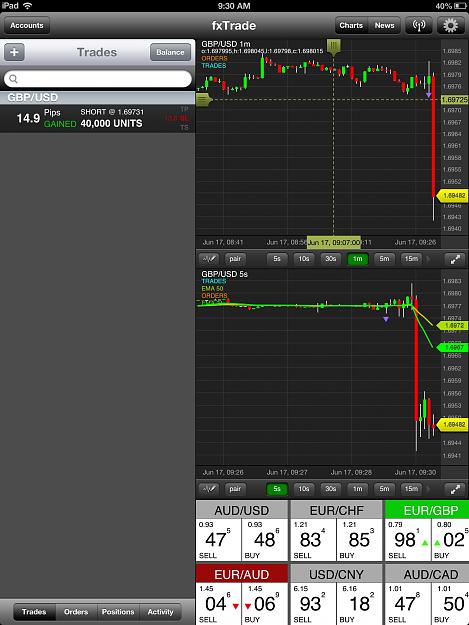Click the search magnifier icon
This screenshot has height=625, width=469.
click(x=13, y=79)
